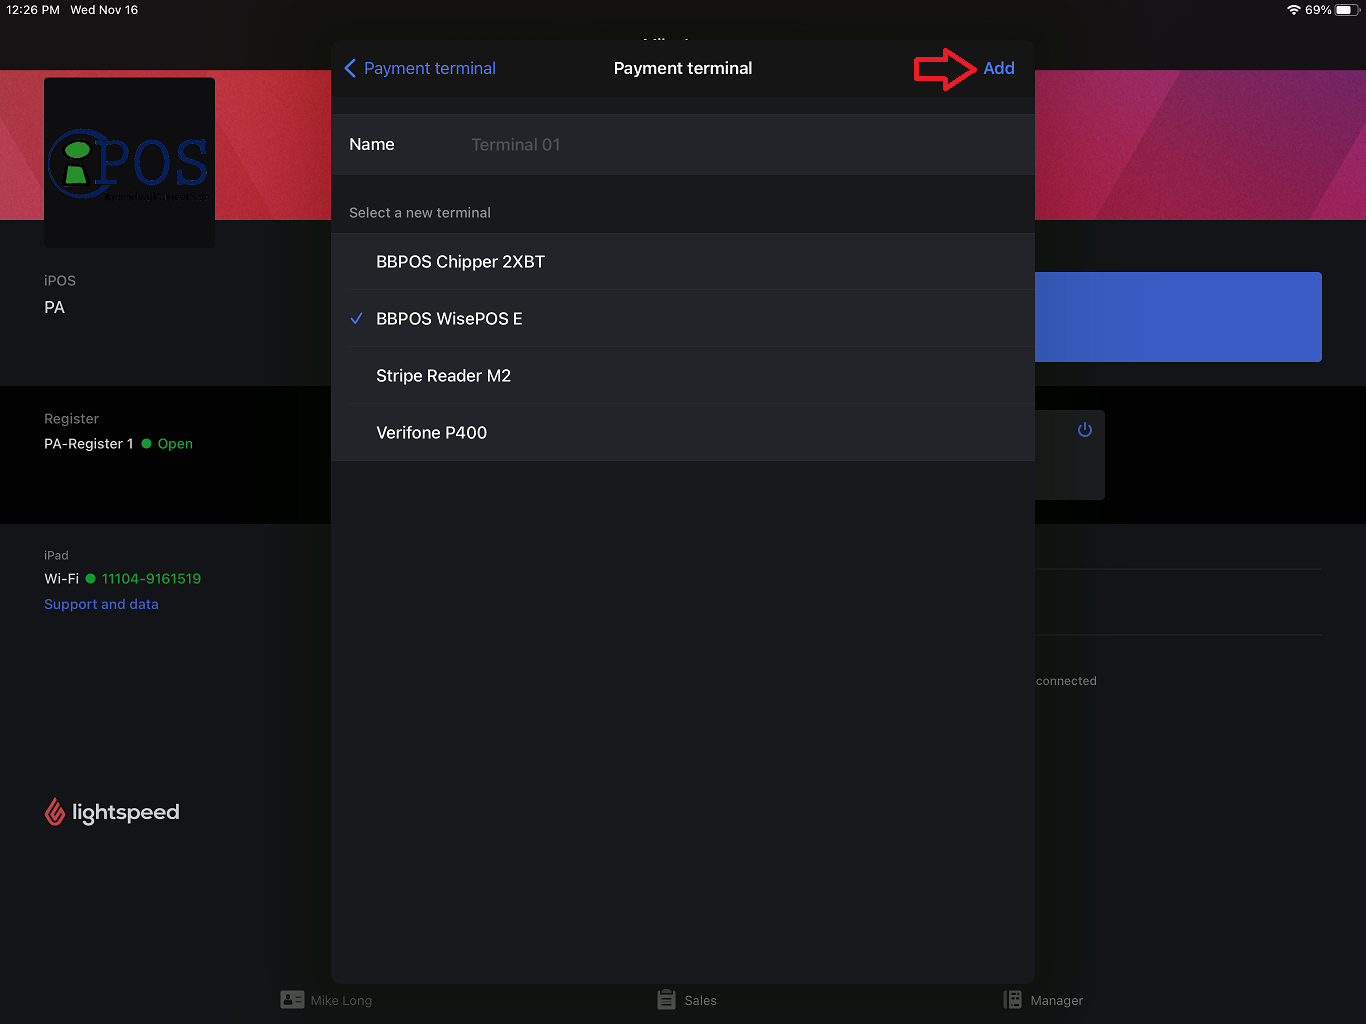The image size is (1366, 1024).
Task: Open the Support and data link
Action: coord(101,604)
